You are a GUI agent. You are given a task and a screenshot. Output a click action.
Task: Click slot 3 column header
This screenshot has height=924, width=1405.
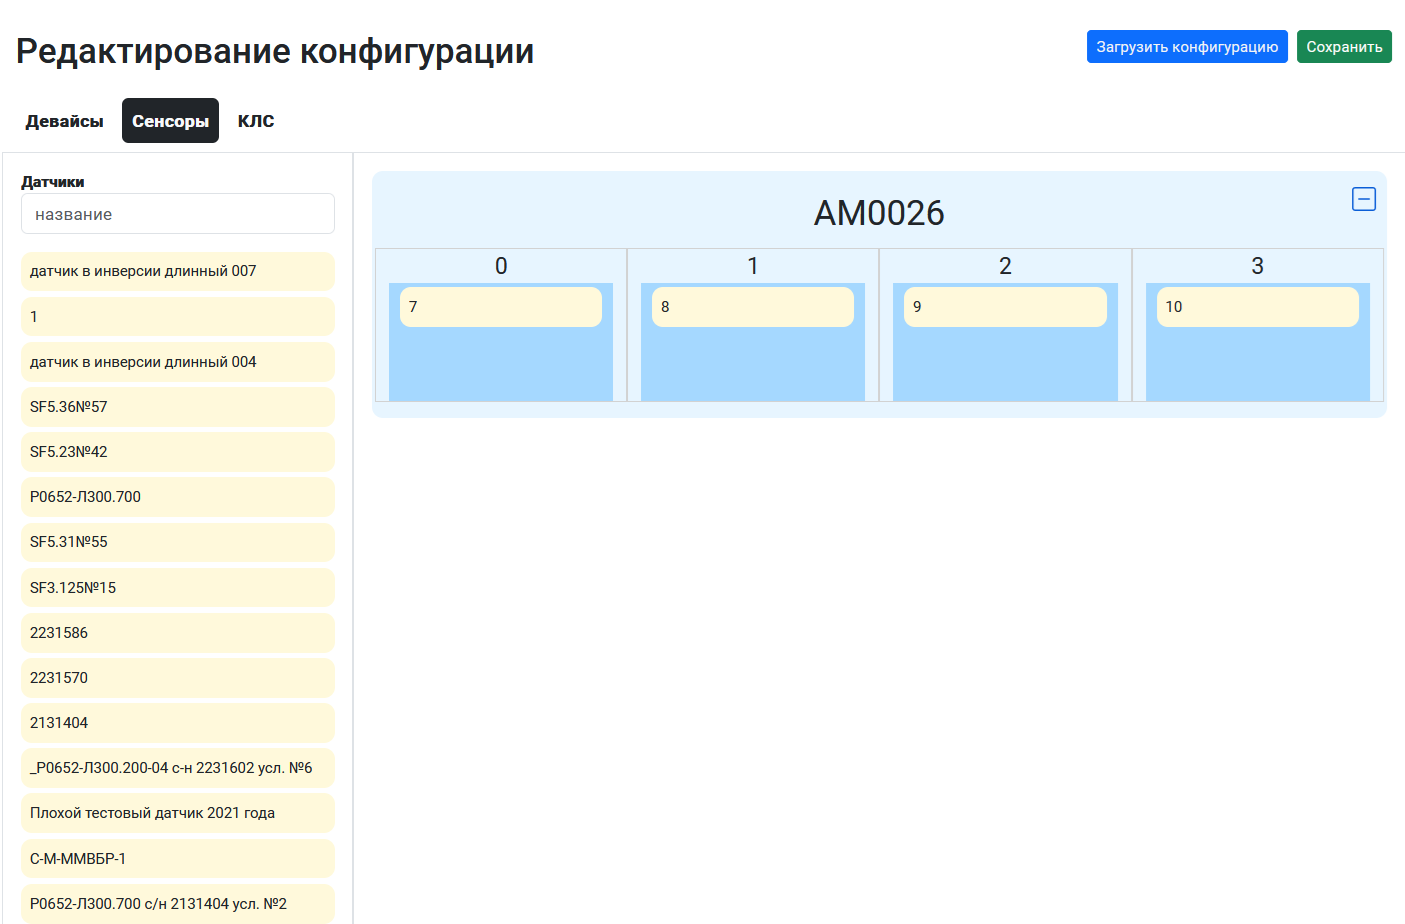[x=1258, y=266]
